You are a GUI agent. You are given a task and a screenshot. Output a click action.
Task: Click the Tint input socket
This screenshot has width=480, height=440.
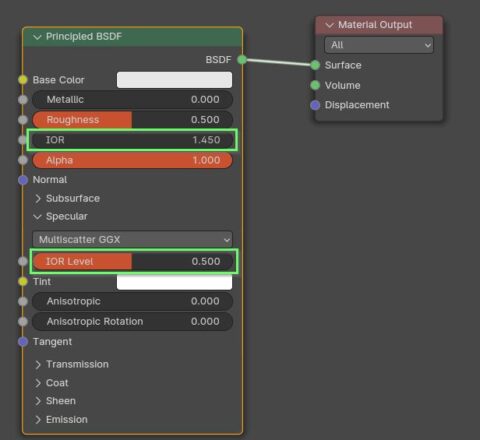point(23,282)
